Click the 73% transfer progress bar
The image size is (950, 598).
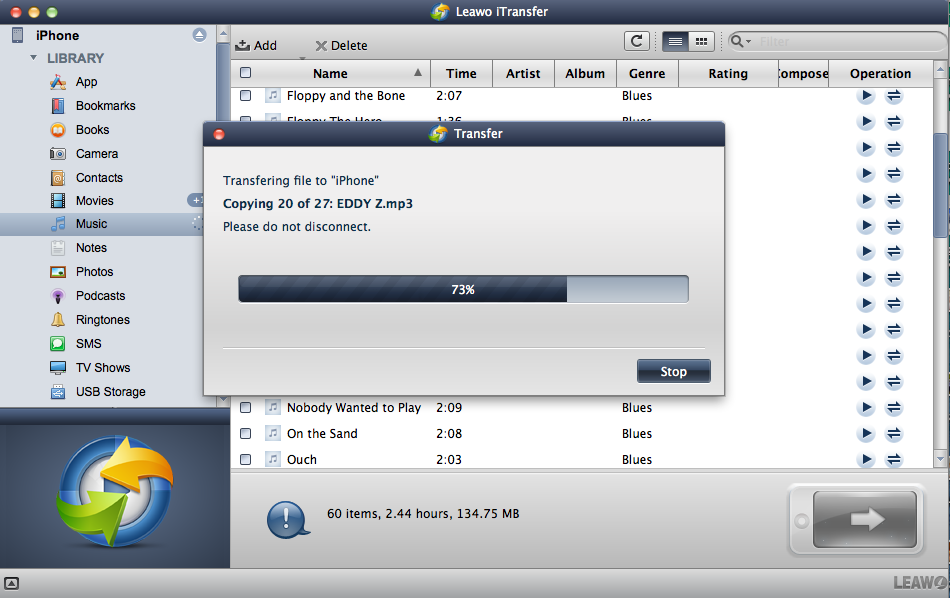click(x=463, y=289)
